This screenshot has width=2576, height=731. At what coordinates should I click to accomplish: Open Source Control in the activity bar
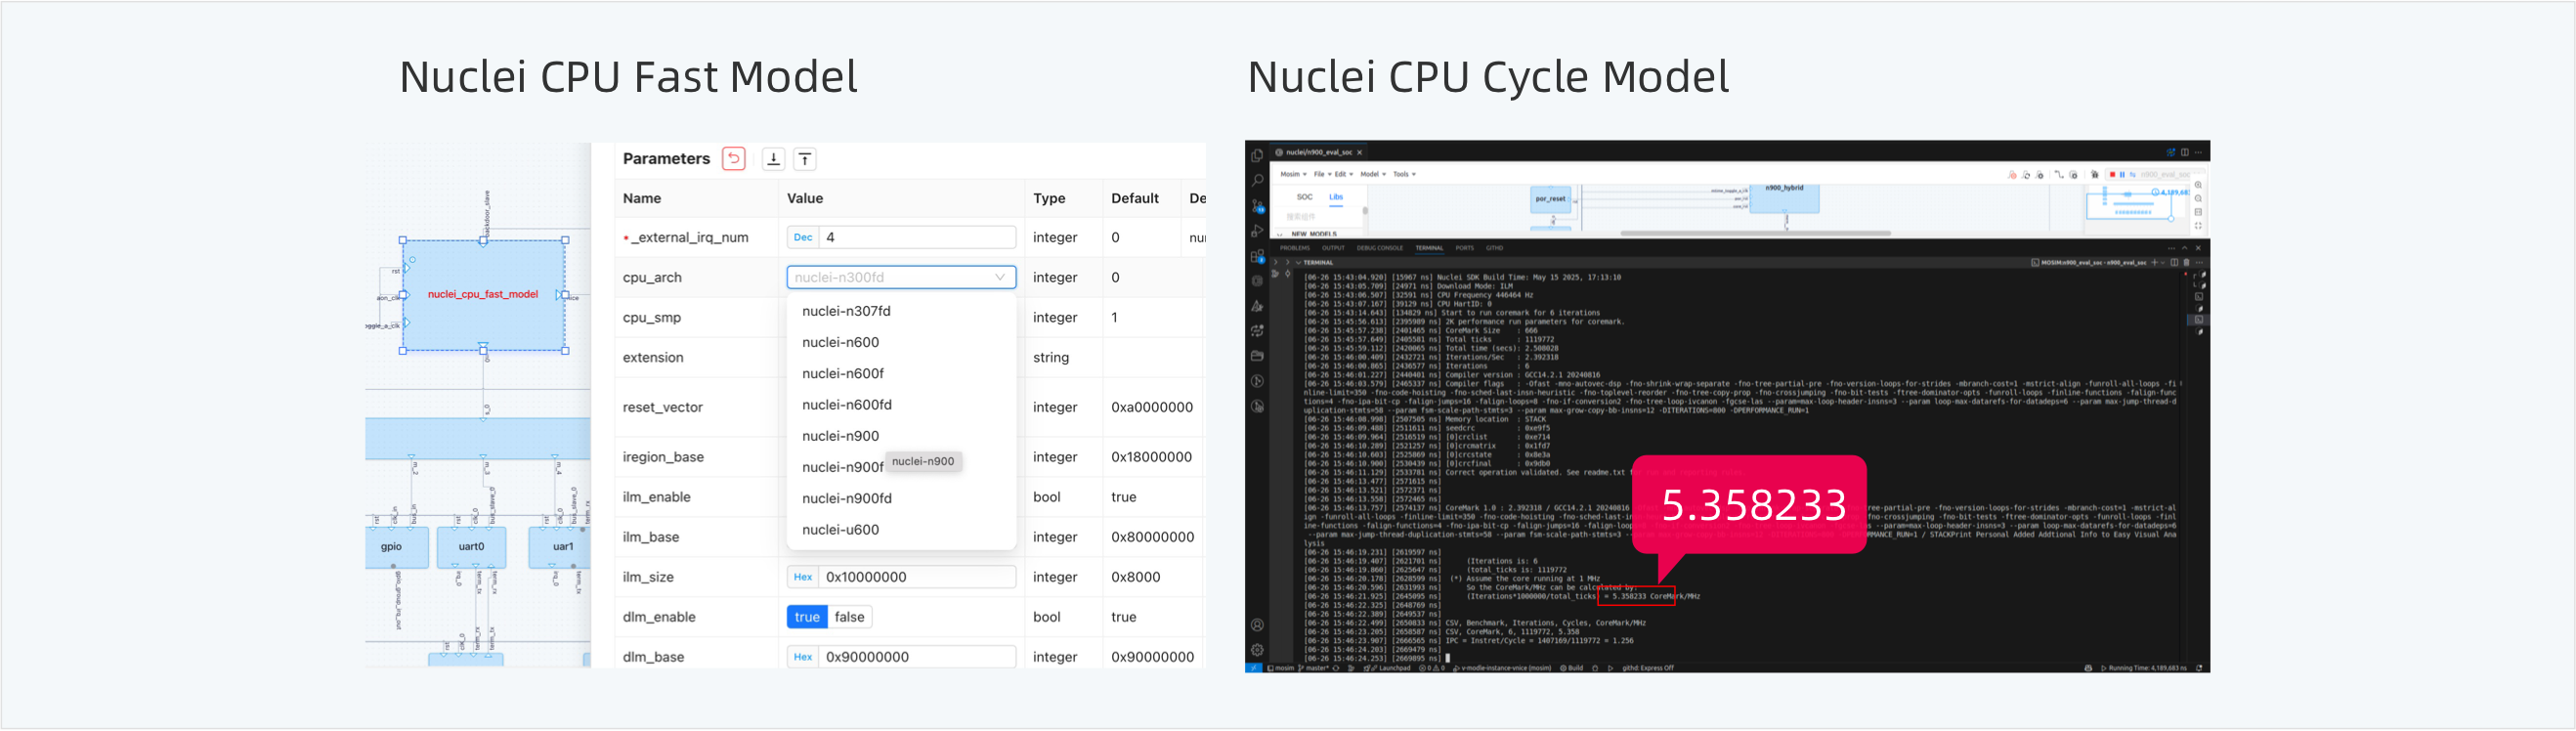pyautogui.click(x=1257, y=206)
